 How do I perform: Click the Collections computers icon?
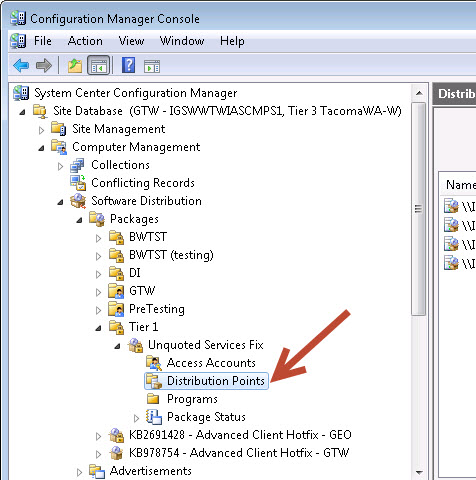coord(77,165)
